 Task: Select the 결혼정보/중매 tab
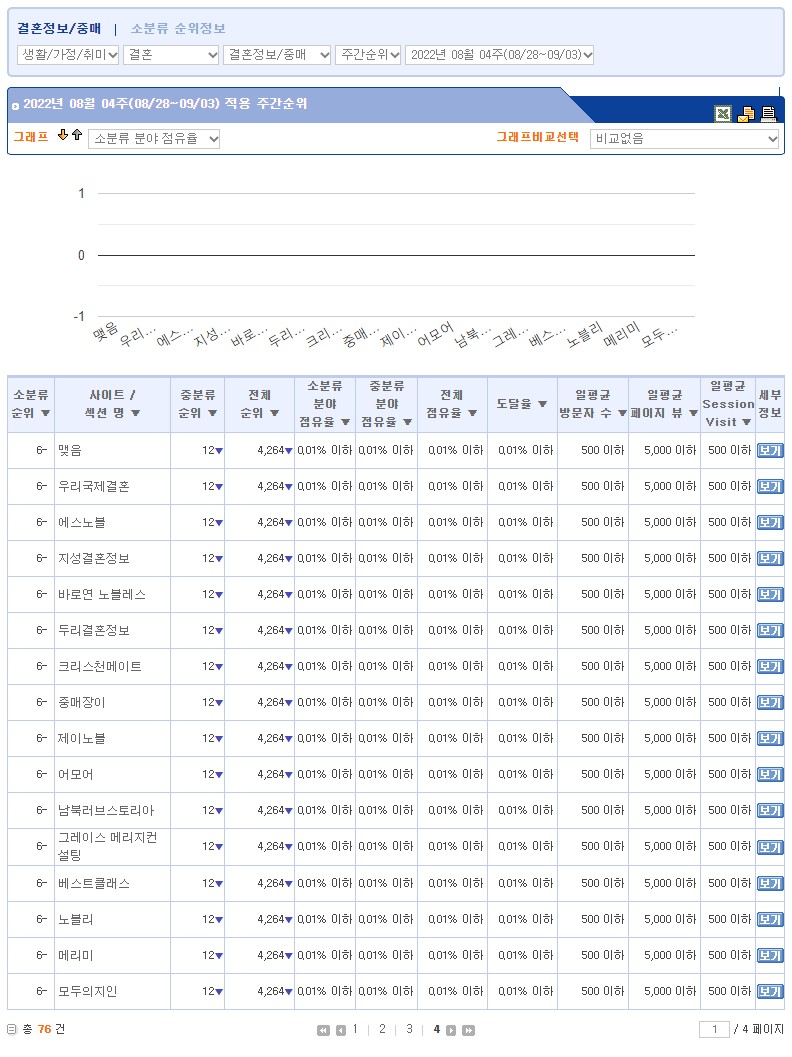coord(59,28)
